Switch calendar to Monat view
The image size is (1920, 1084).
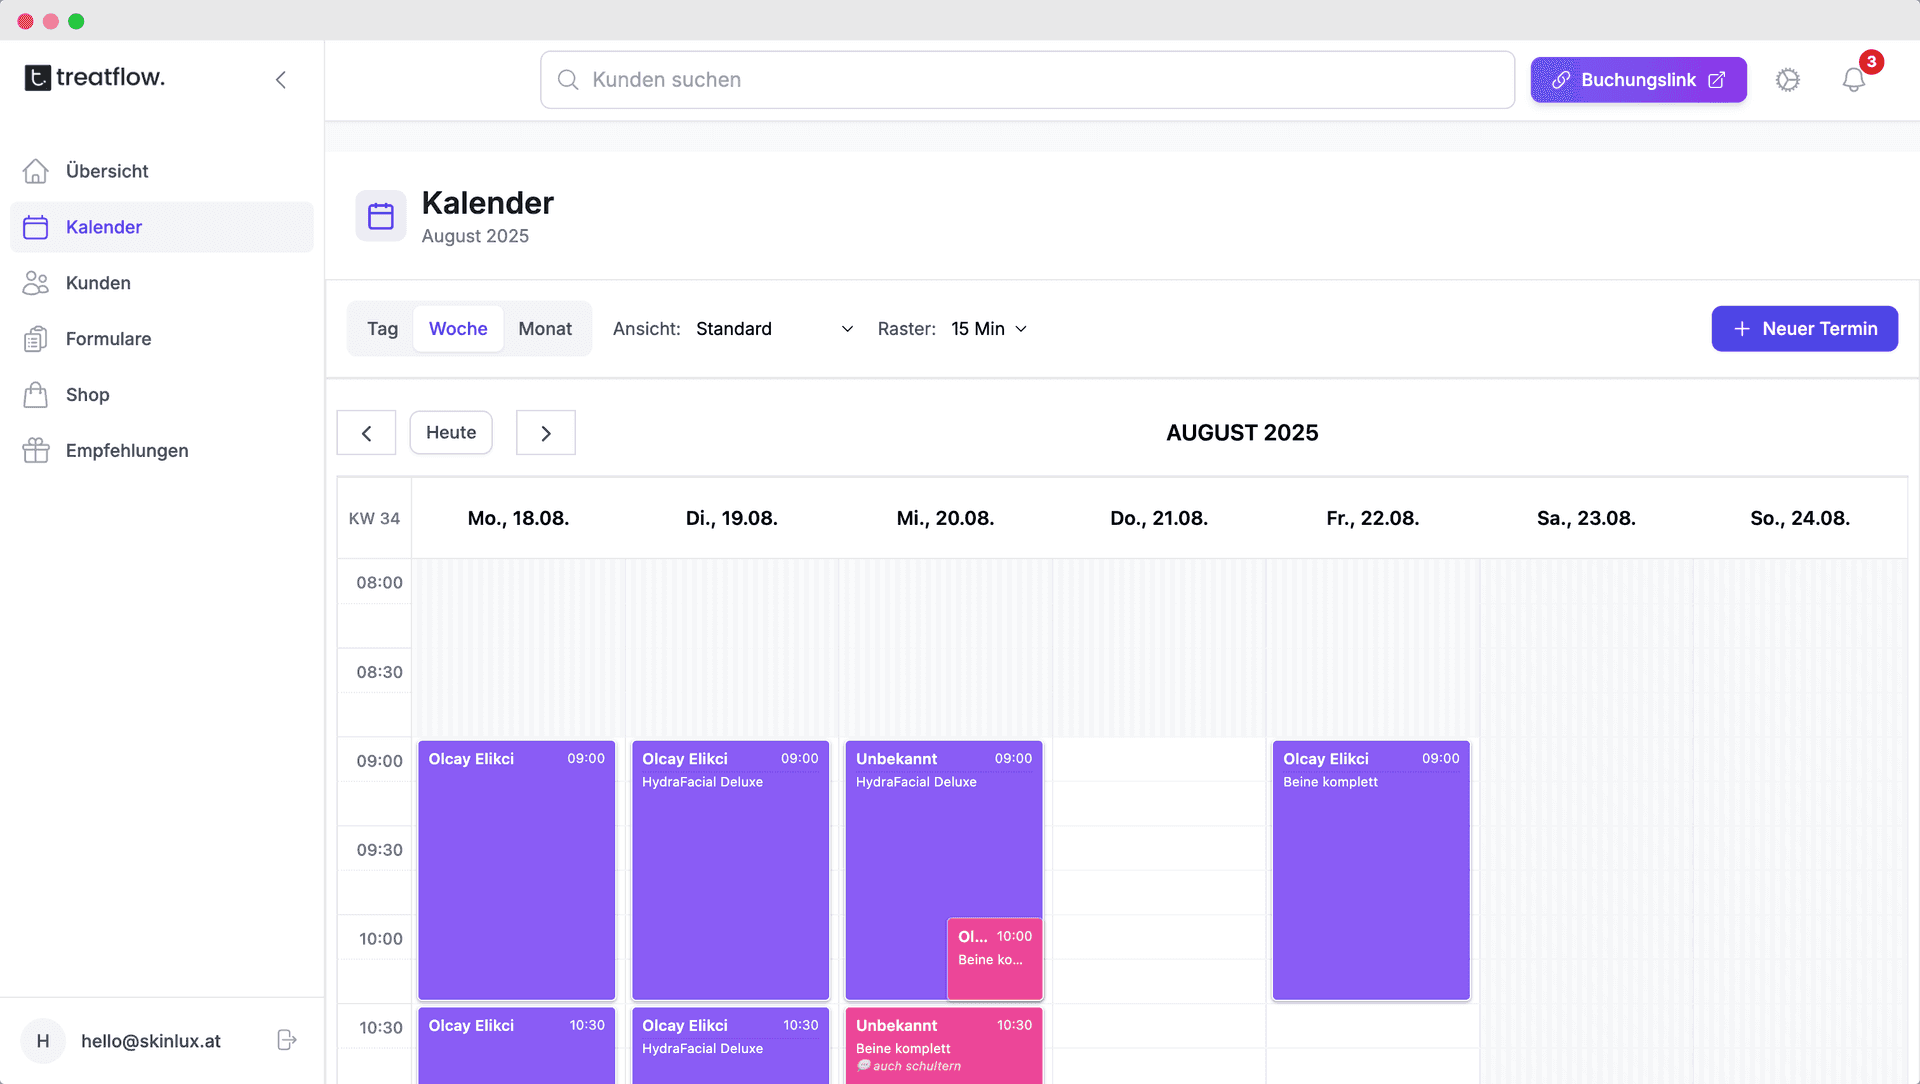(x=545, y=329)
